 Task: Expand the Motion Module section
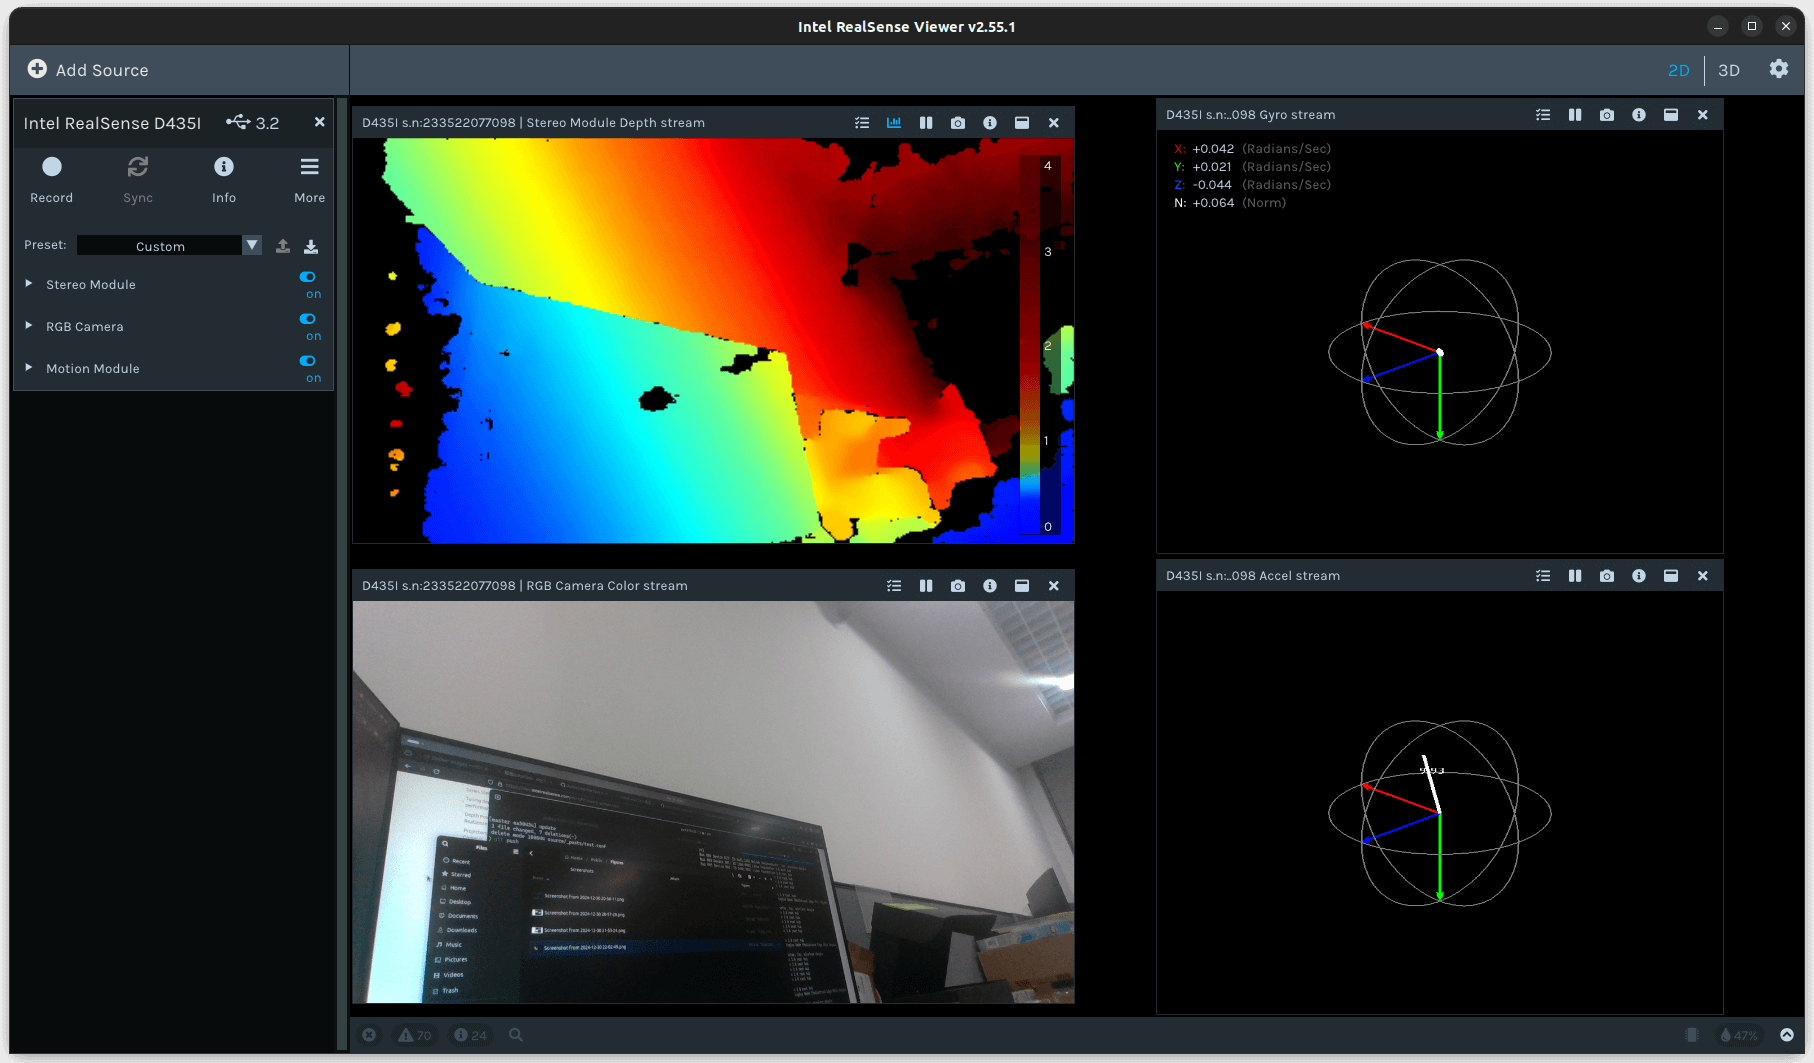[x=29, y=368]
